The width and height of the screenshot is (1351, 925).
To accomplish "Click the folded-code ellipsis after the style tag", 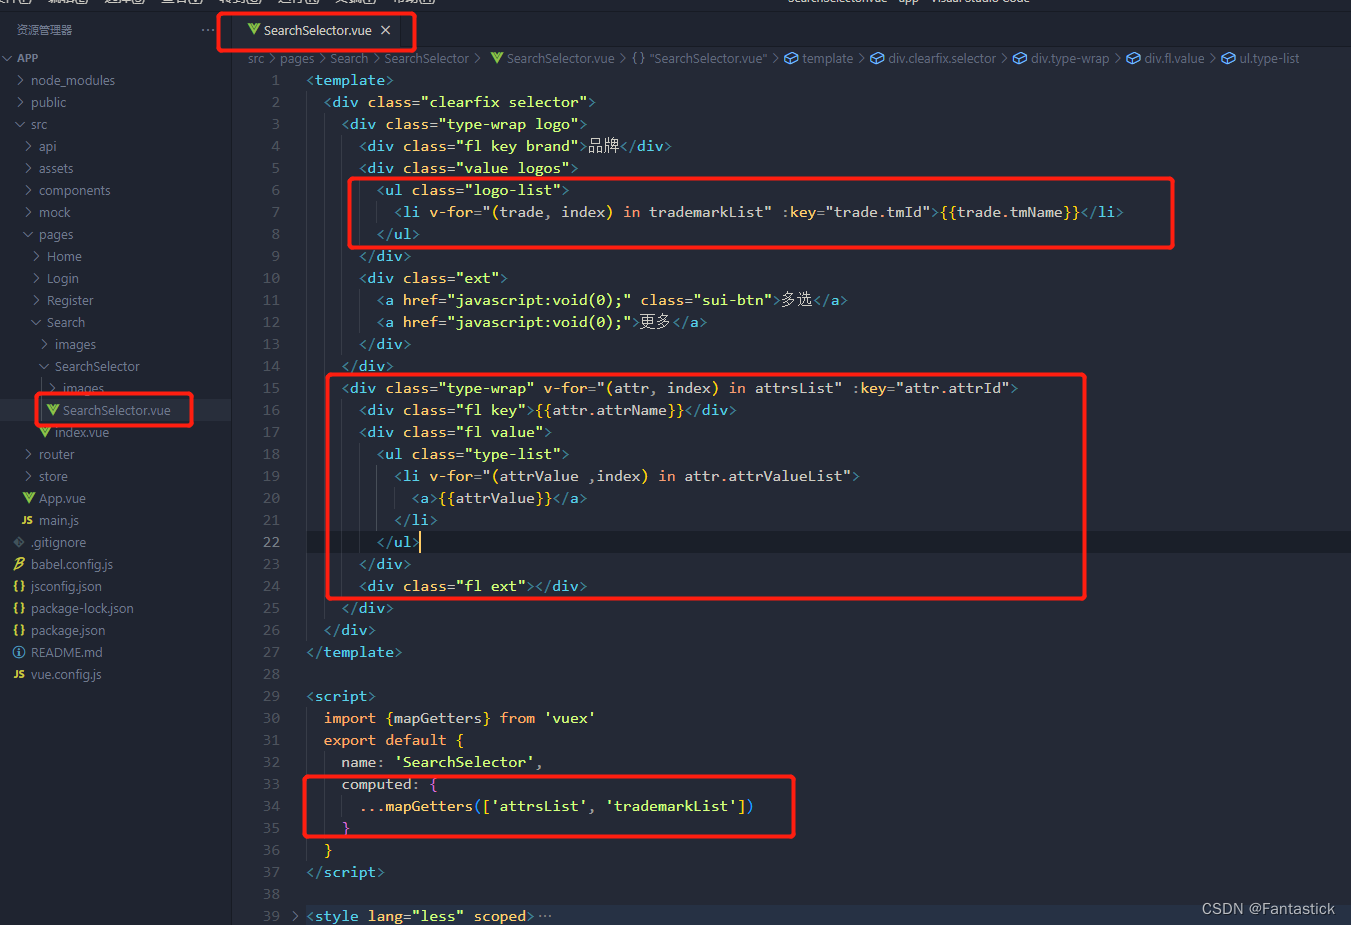I will click(545, 916).
